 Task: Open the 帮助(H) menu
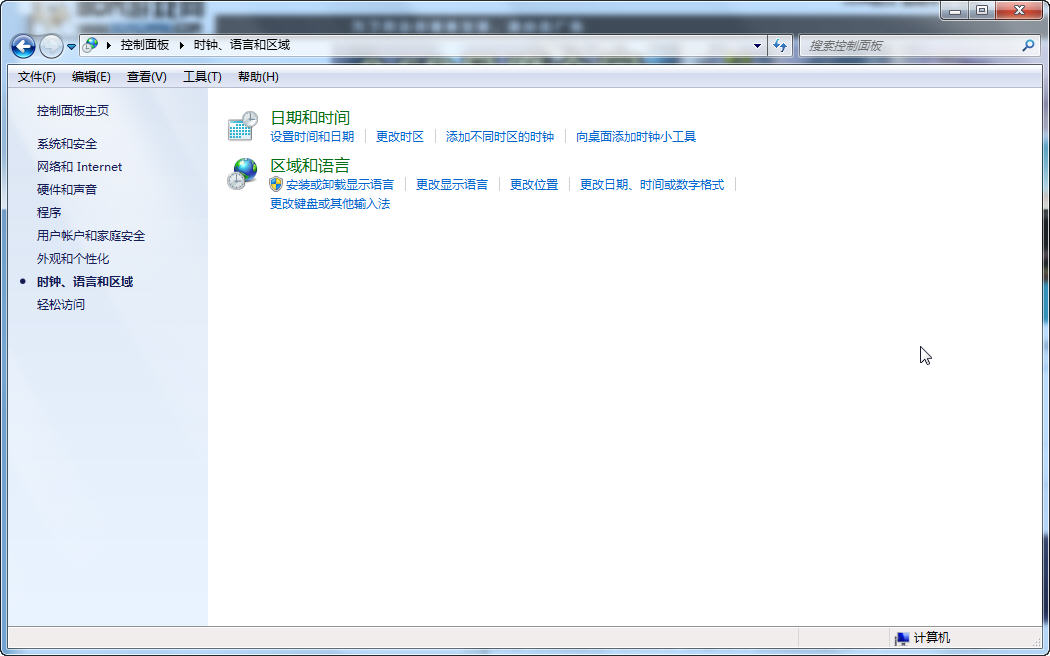(x=258, y=77)
